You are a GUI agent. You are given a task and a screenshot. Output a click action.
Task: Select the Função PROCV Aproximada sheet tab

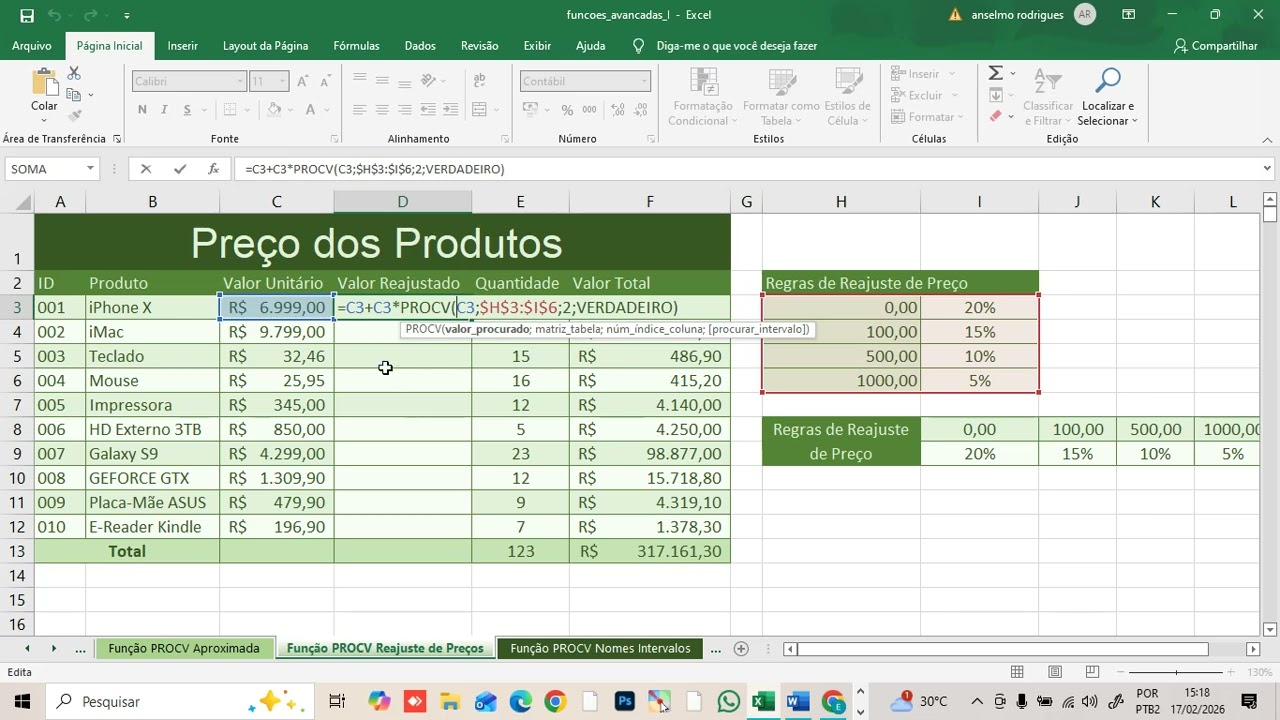[184, 648]
